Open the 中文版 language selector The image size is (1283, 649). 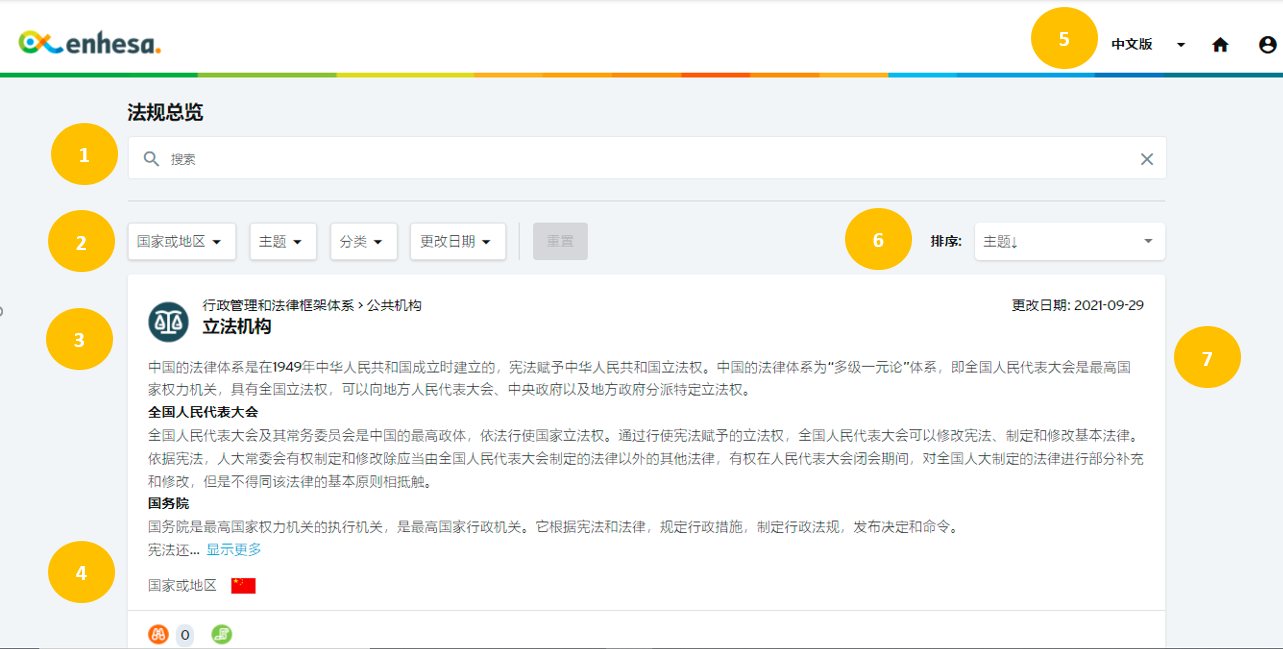(1149, 44)
